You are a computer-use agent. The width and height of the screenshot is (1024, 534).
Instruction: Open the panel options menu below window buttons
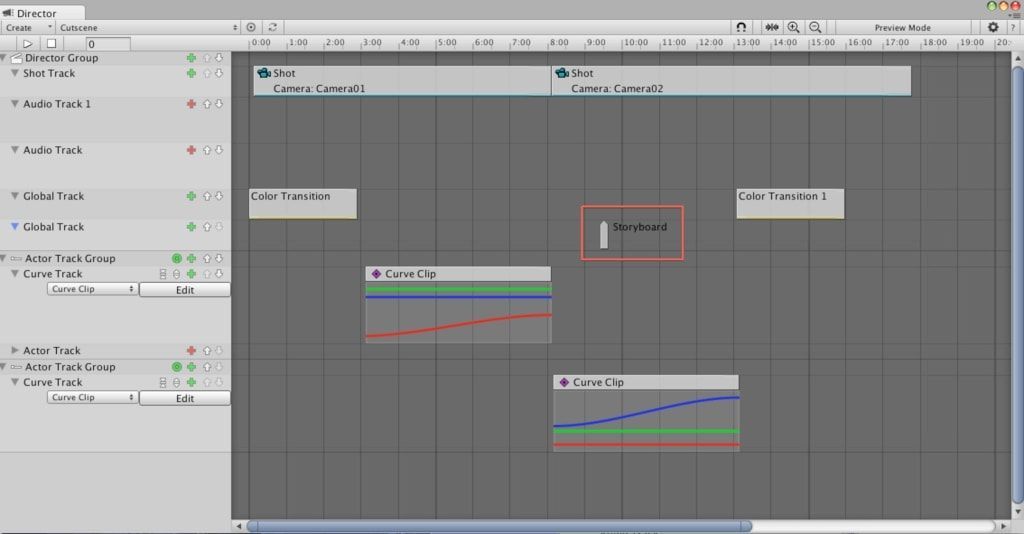click(1014, 15)
